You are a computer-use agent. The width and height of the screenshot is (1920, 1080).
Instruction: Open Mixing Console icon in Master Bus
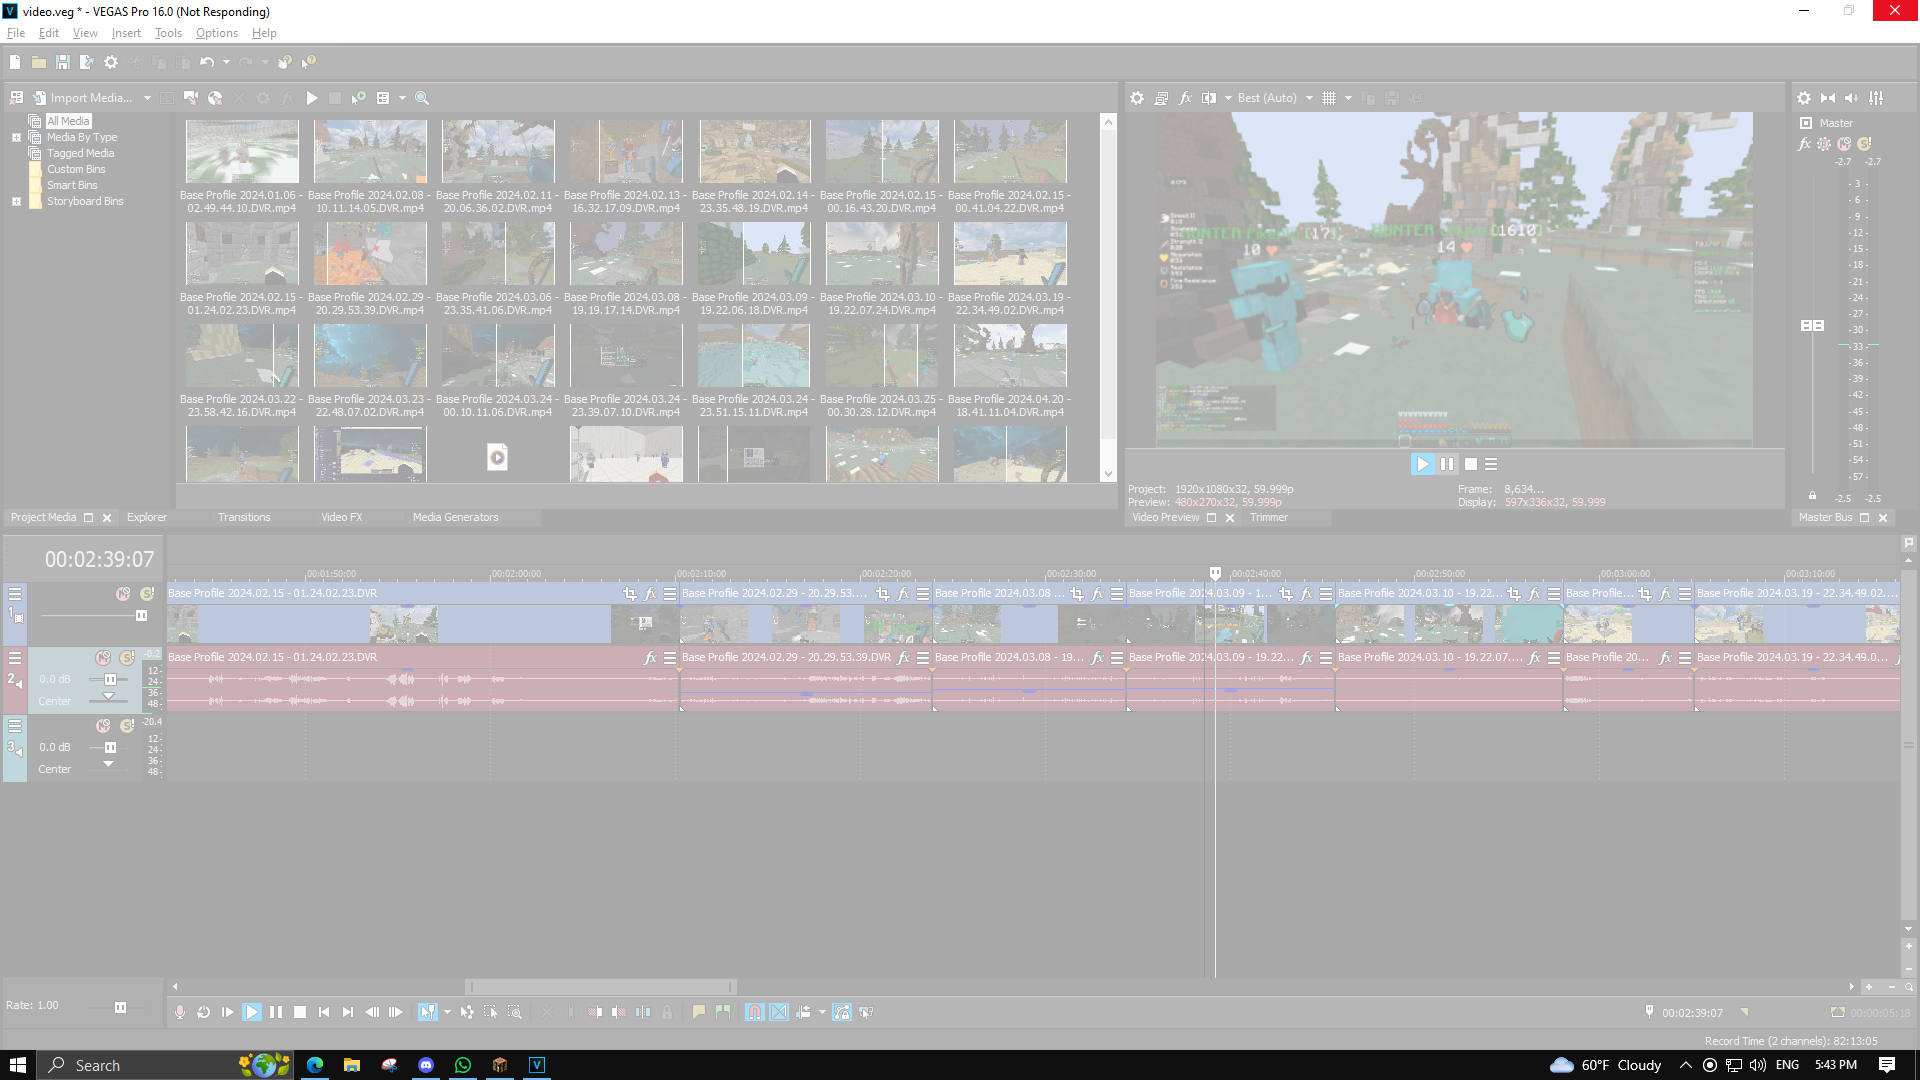1876,98
